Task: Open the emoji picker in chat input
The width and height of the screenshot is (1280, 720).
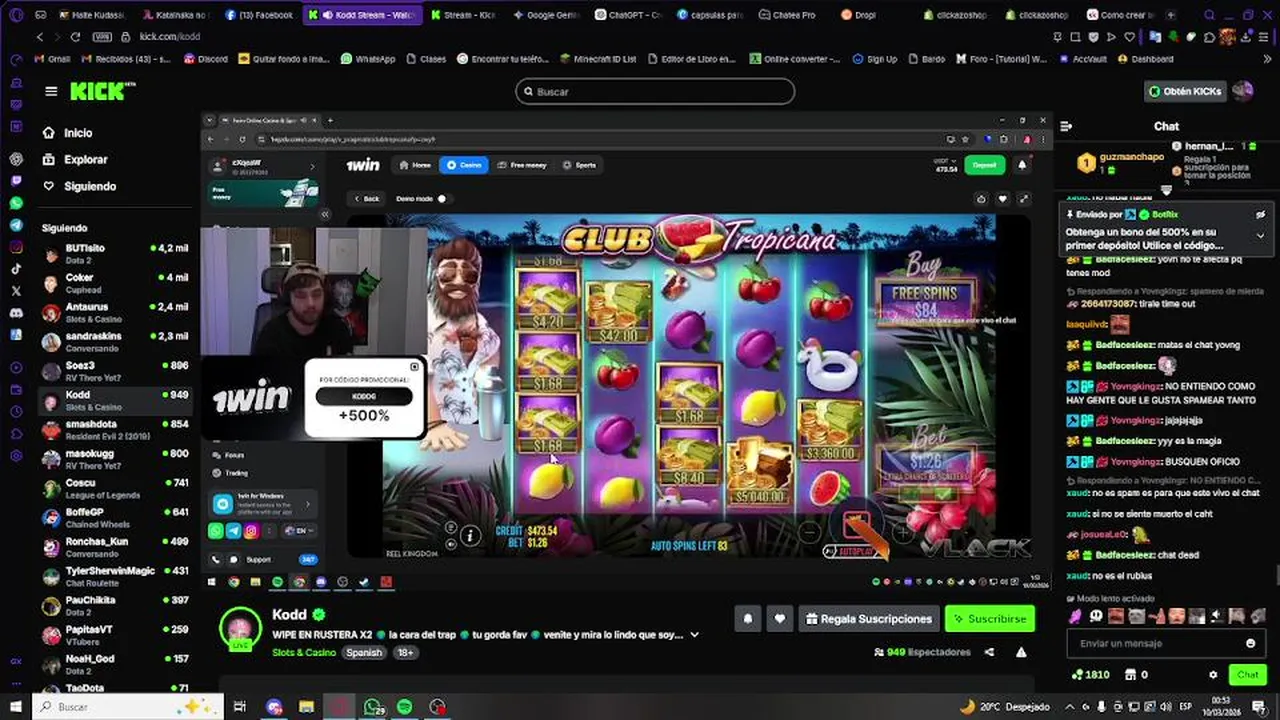Action: (x=1250, y=643)
